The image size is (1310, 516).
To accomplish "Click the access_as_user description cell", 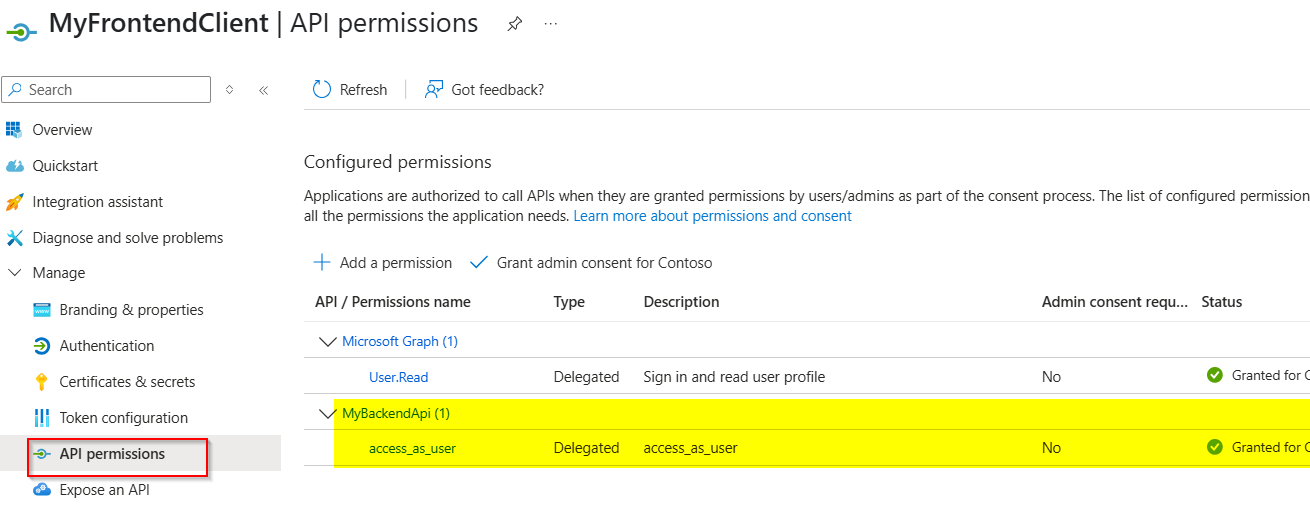I will point(690,448).
